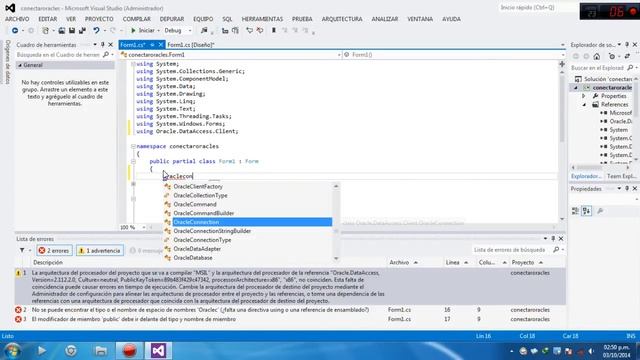Screen dimensions: 640x360
Task: Open the PROYECTO menu
Action: click(x=99, y=19)
